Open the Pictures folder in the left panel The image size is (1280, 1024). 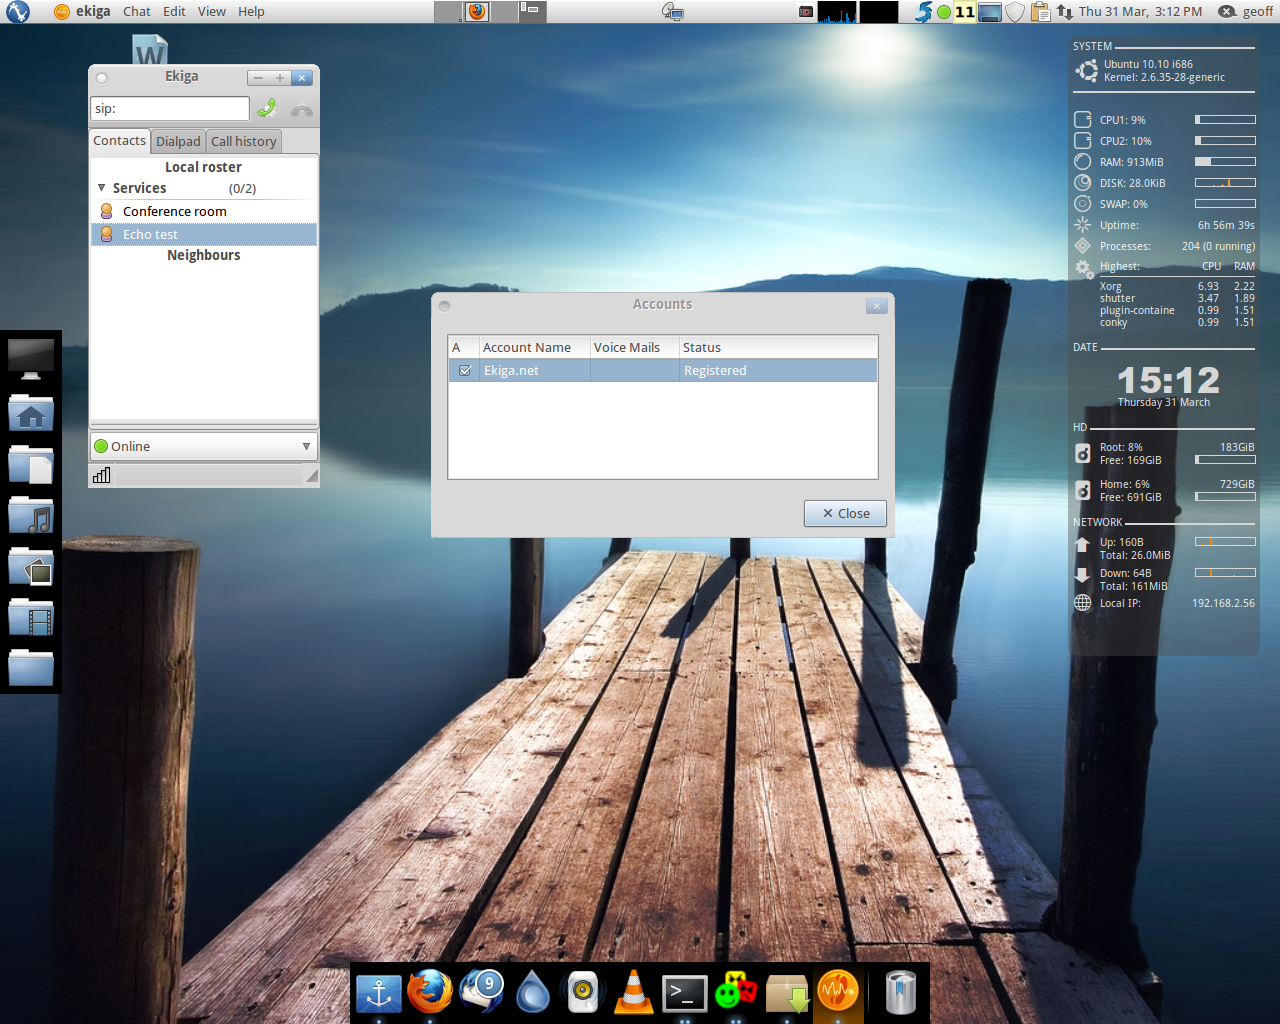(x=31, y=567)
